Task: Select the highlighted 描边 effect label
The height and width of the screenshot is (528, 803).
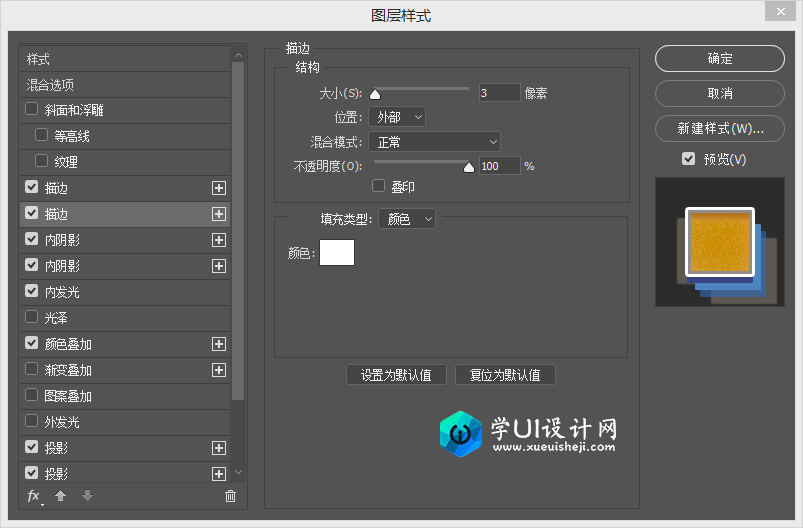Action: point(56,215)
